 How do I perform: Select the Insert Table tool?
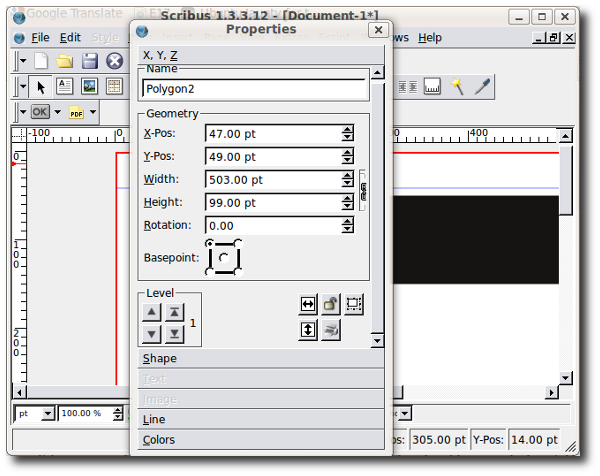click(x=114, y=86)
